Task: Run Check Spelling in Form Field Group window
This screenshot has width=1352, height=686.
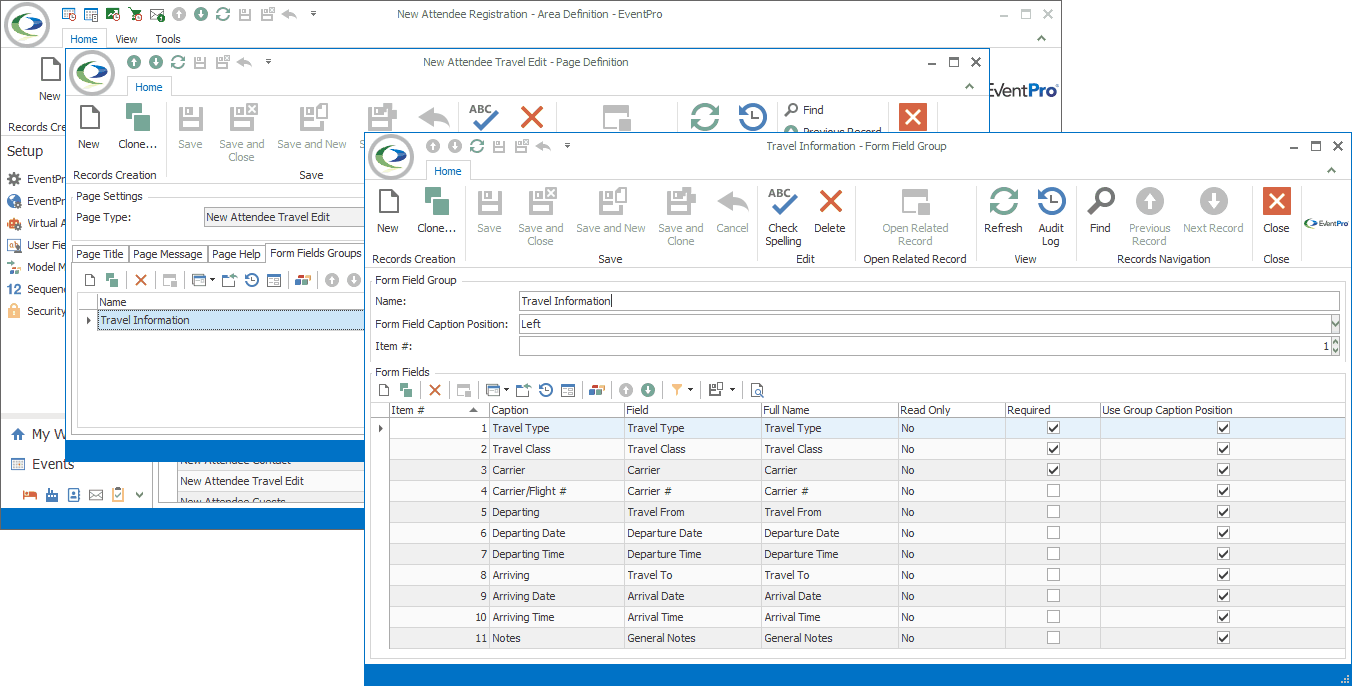Action: point(783,216)
